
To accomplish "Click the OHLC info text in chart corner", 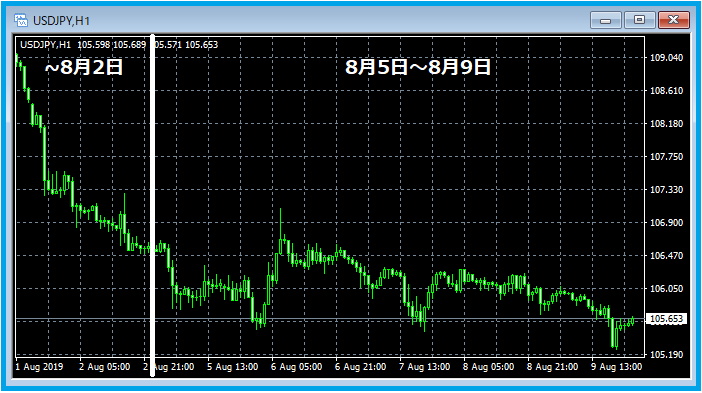I will pos(119,45).
